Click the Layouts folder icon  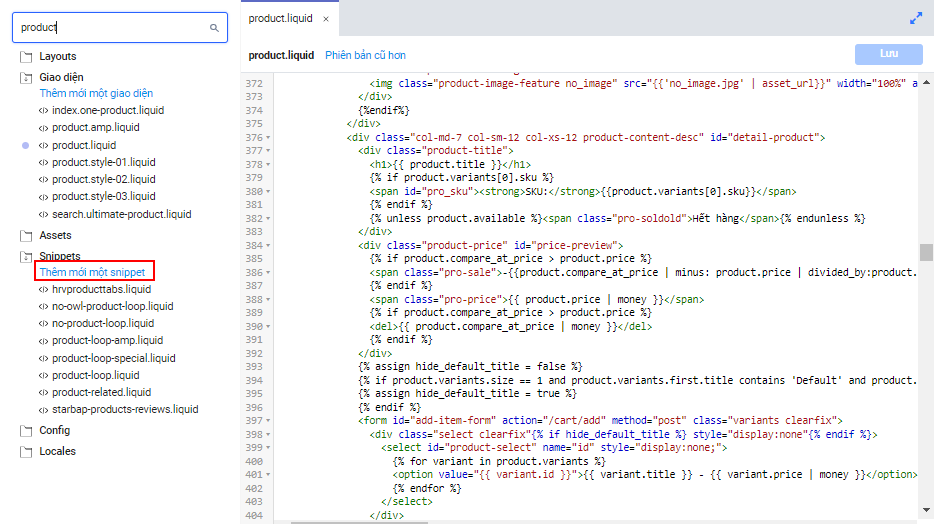coord(26,57)
